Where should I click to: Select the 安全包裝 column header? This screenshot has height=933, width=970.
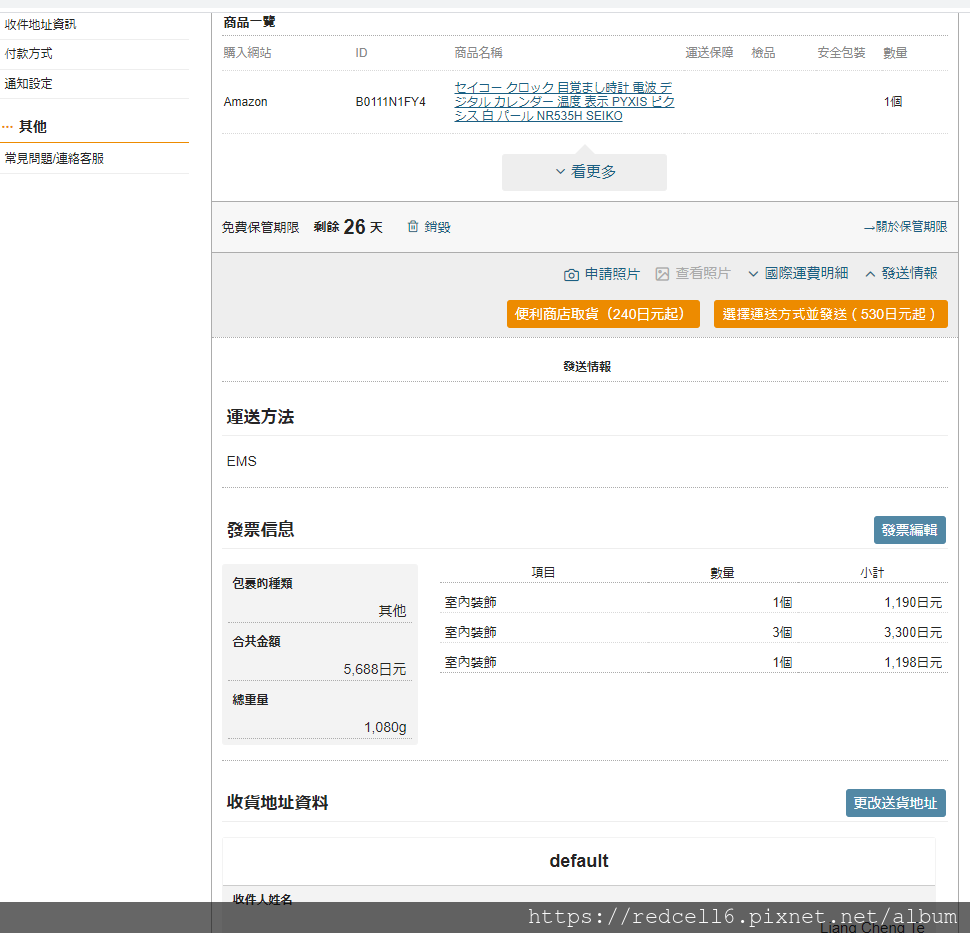click(841, 53)
